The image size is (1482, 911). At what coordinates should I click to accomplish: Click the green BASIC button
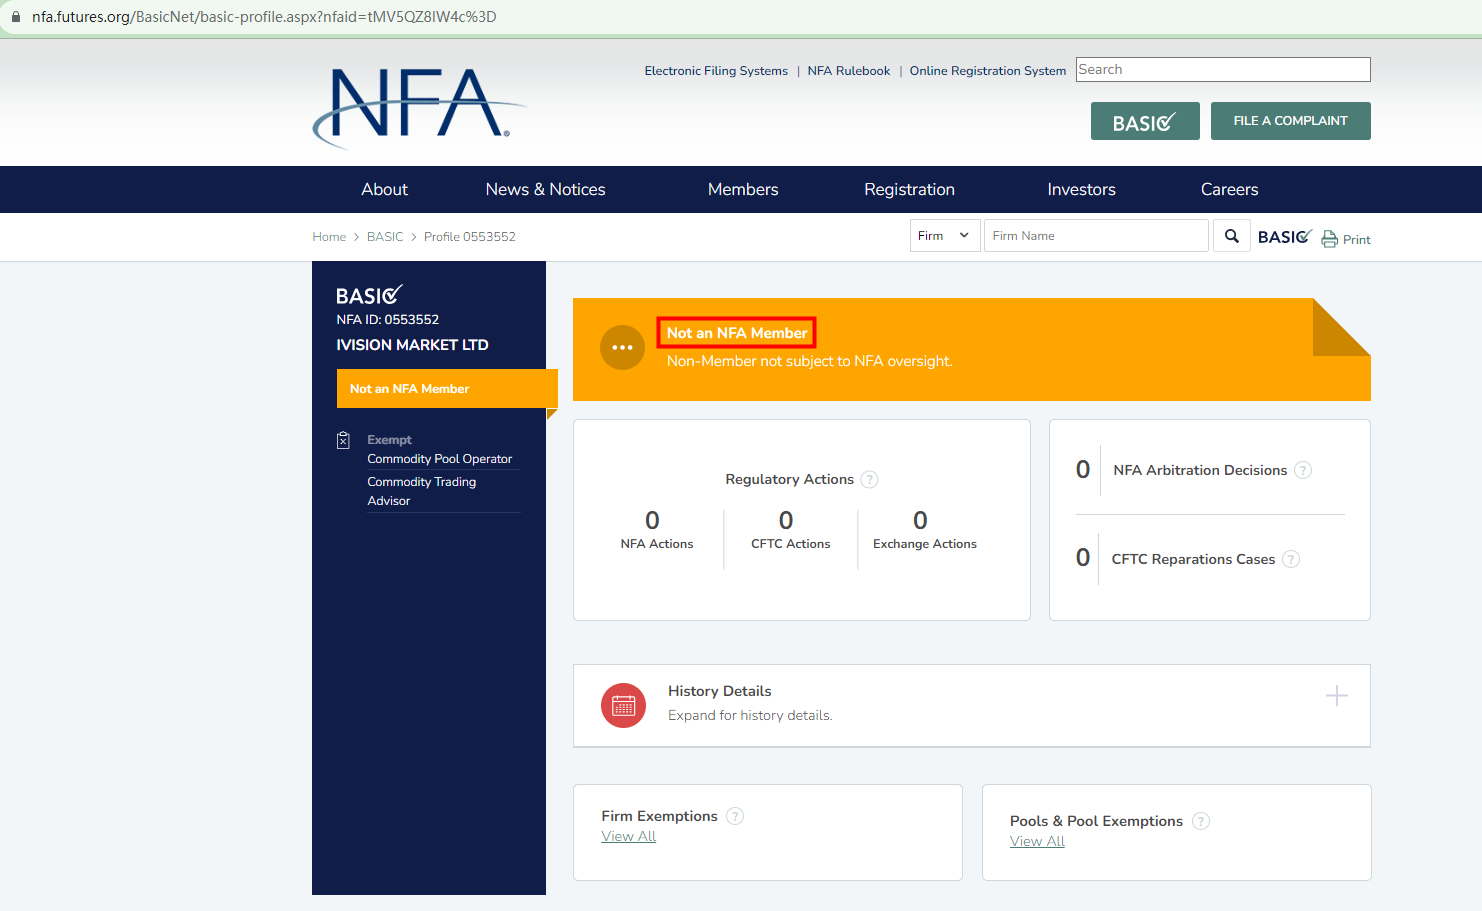[1144, 122]
